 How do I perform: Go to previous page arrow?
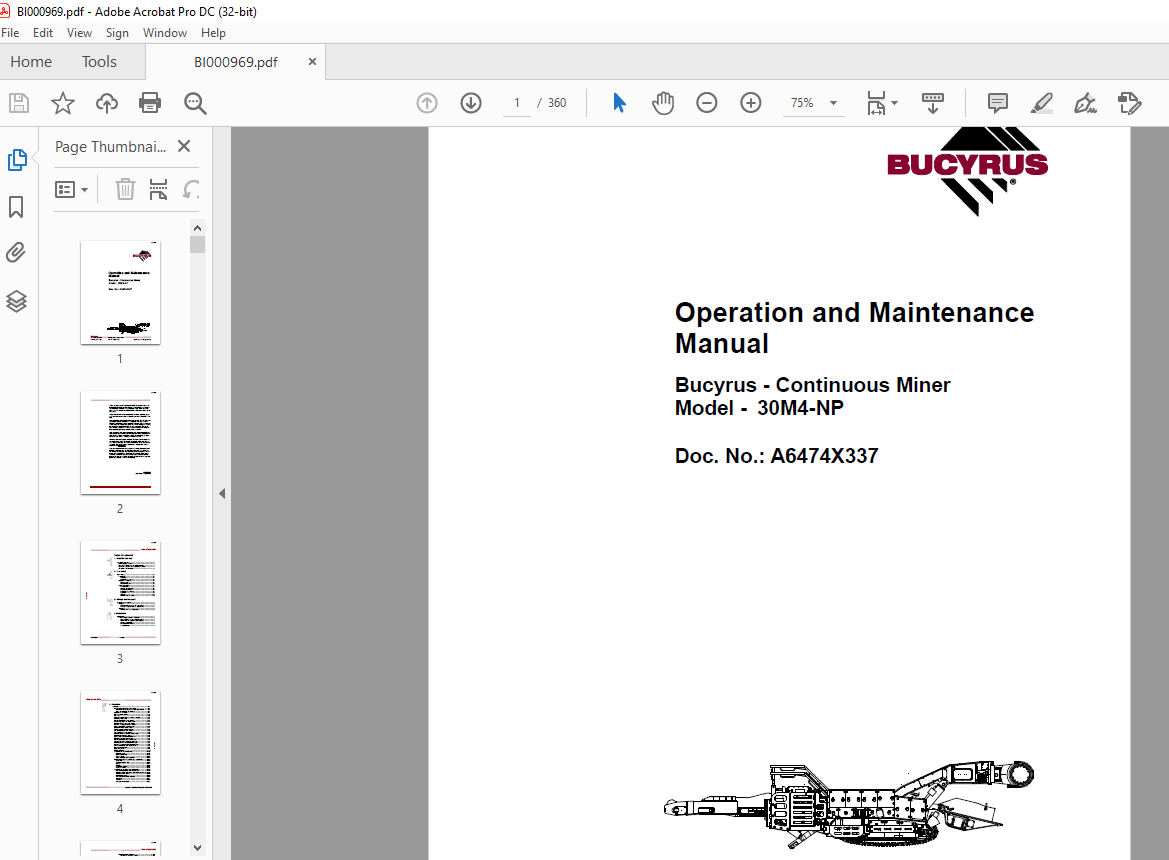coord(426,103)
